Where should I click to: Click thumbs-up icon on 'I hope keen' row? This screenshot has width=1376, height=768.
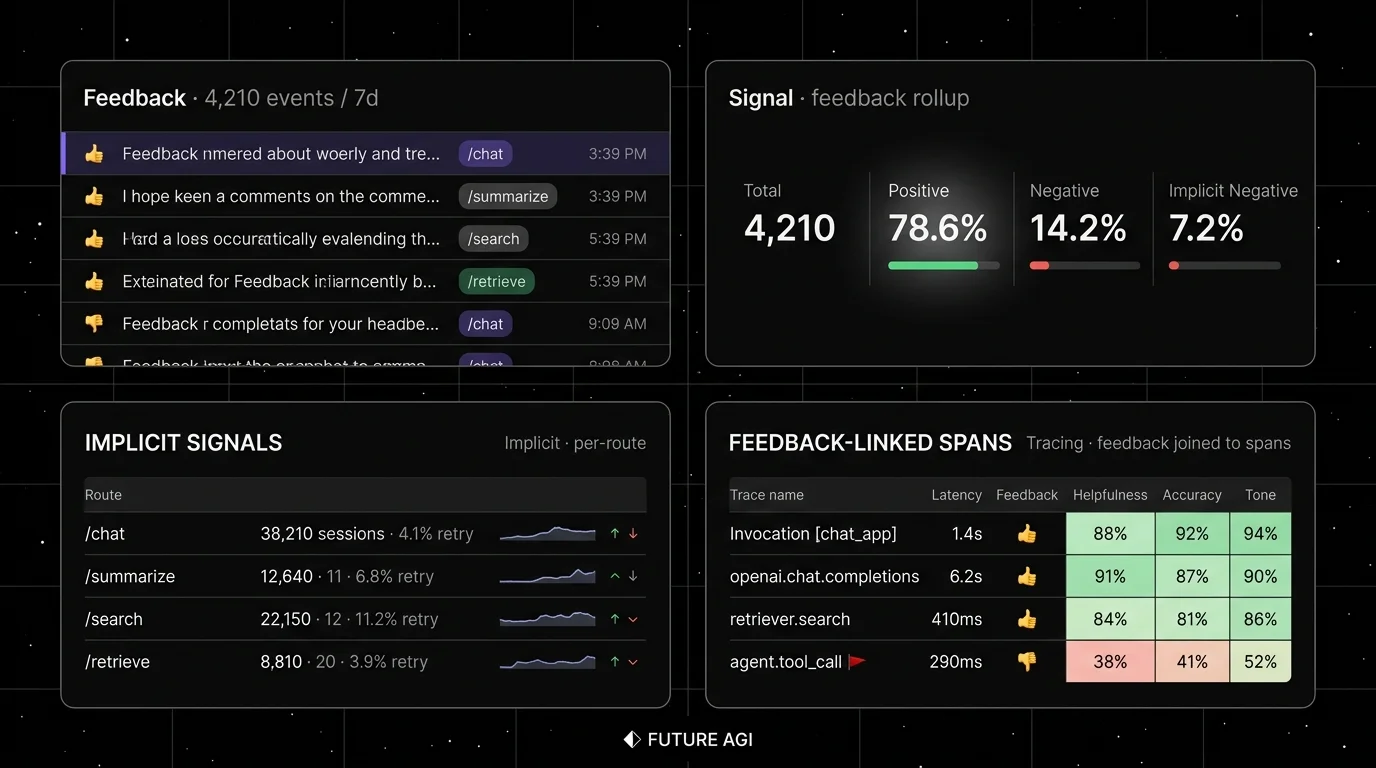tap(94, 196)
